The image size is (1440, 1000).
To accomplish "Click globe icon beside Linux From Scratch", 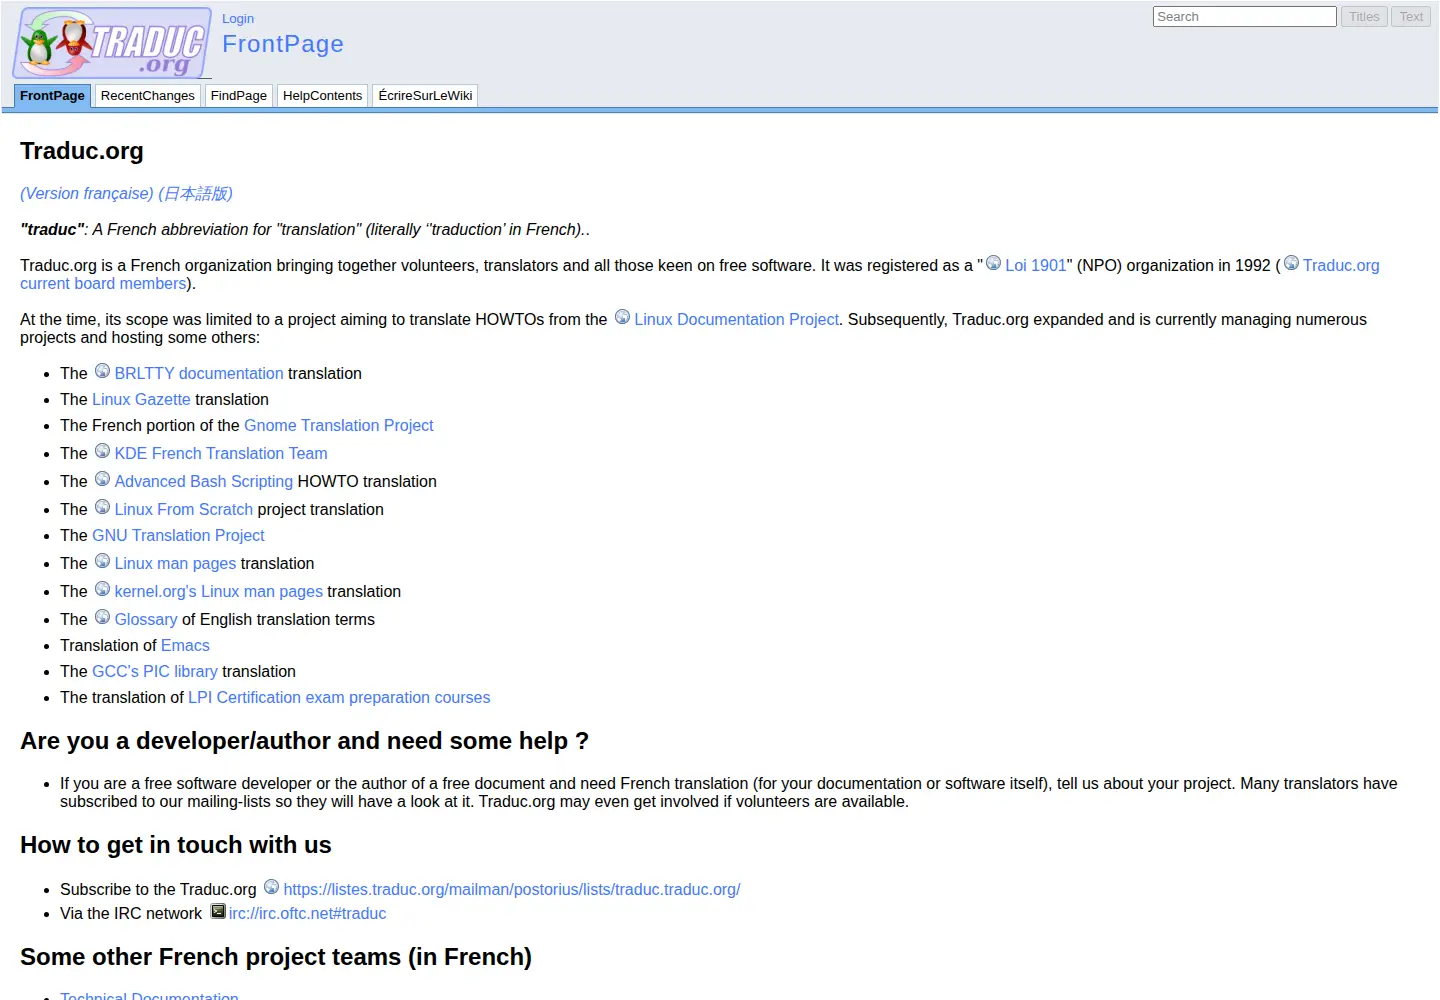I will tap(102, 507).
